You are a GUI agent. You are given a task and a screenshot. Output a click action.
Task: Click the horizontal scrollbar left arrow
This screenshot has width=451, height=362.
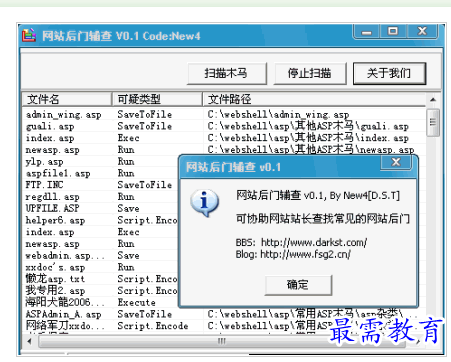click(x=29, y=341)
